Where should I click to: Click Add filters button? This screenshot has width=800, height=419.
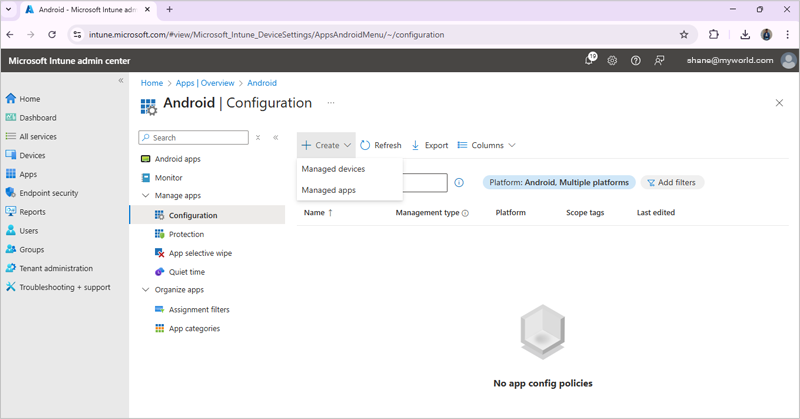tap(673, 183)
